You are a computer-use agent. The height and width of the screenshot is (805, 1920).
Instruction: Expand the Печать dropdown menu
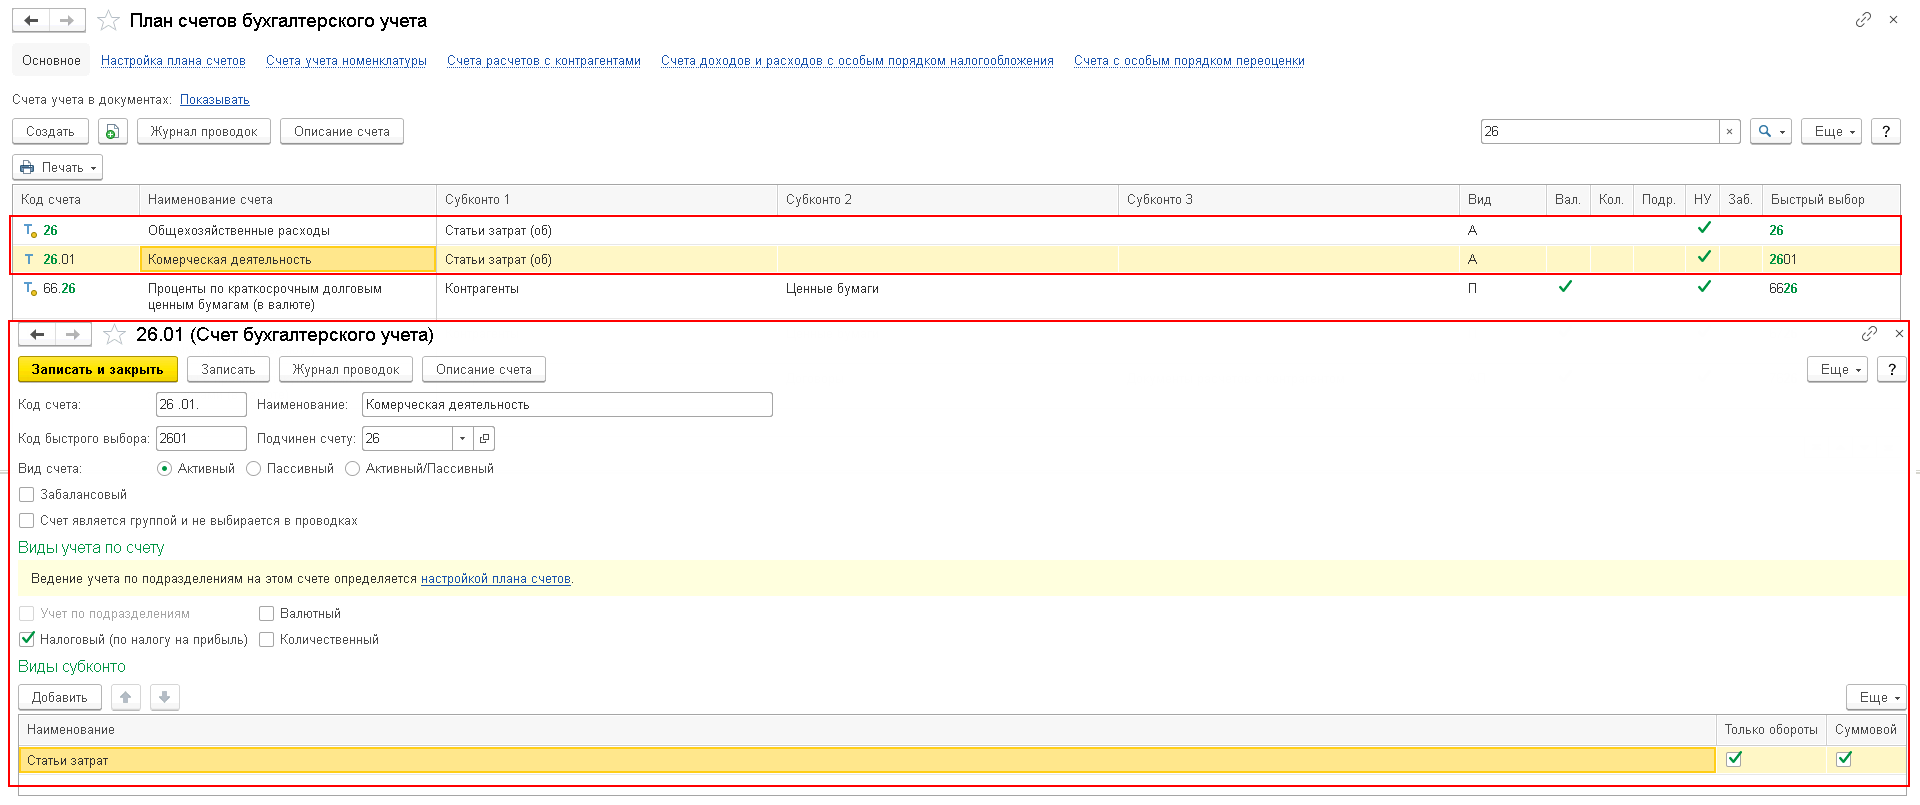[58, 168]
